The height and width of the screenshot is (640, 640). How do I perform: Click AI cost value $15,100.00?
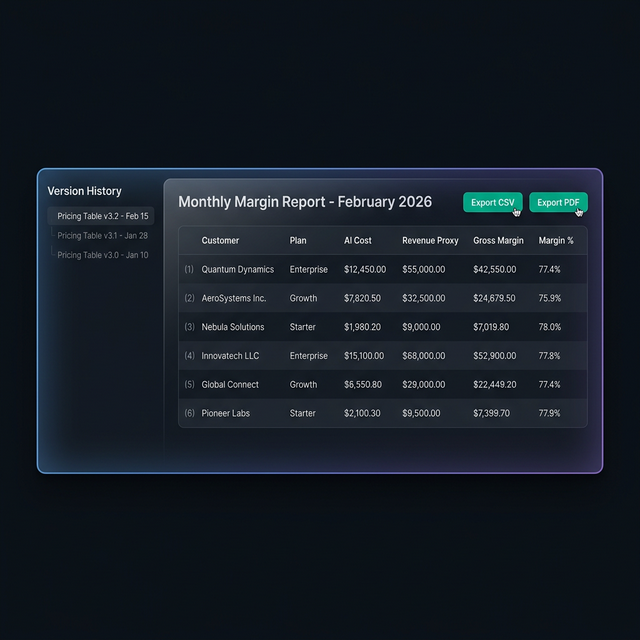tap(364, 356)
